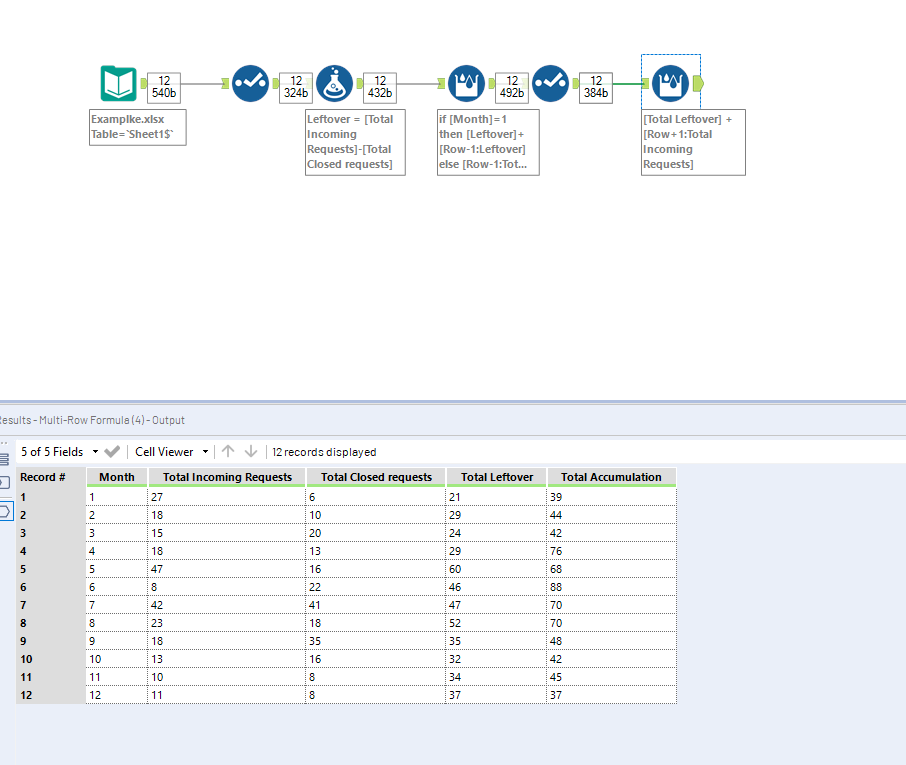Select the Total Incoming Requests column header
The height and width of the screenshot is (765, 906).
point(227,477)
